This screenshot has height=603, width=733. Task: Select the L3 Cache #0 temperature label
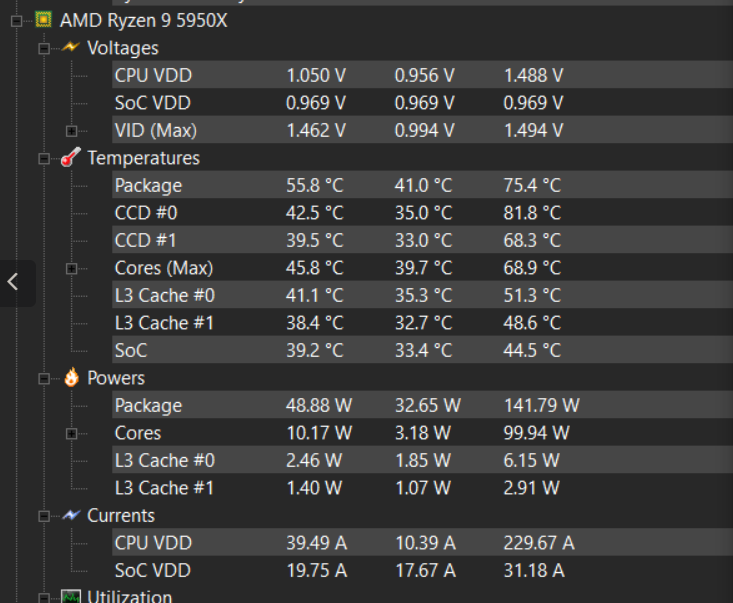pyautogui.click(x=165, y=295)
